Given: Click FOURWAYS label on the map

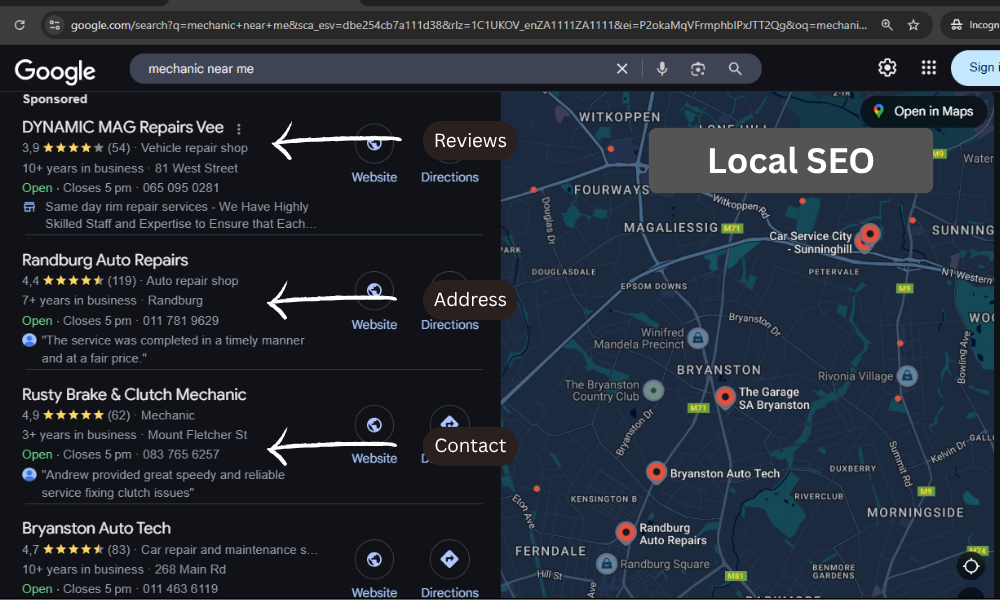Looking at the screenshot, I should [x=611, y=190].
